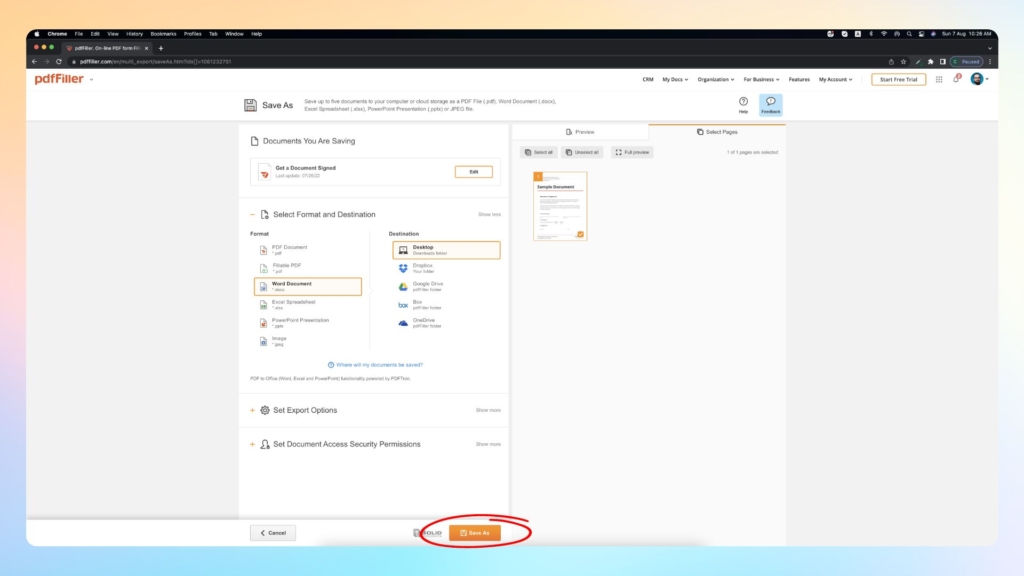Open the Features menu item
The width and height of the screenshot is (1024, 576).
(x=799, y=80)
